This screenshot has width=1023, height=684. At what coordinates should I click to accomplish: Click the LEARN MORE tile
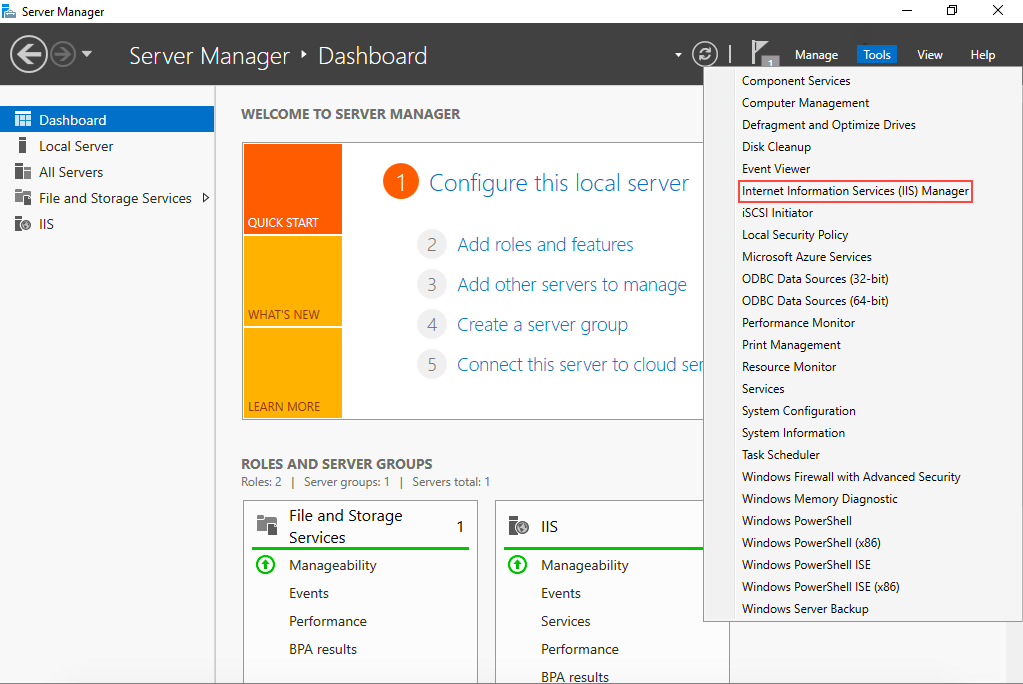click(292, 373)
